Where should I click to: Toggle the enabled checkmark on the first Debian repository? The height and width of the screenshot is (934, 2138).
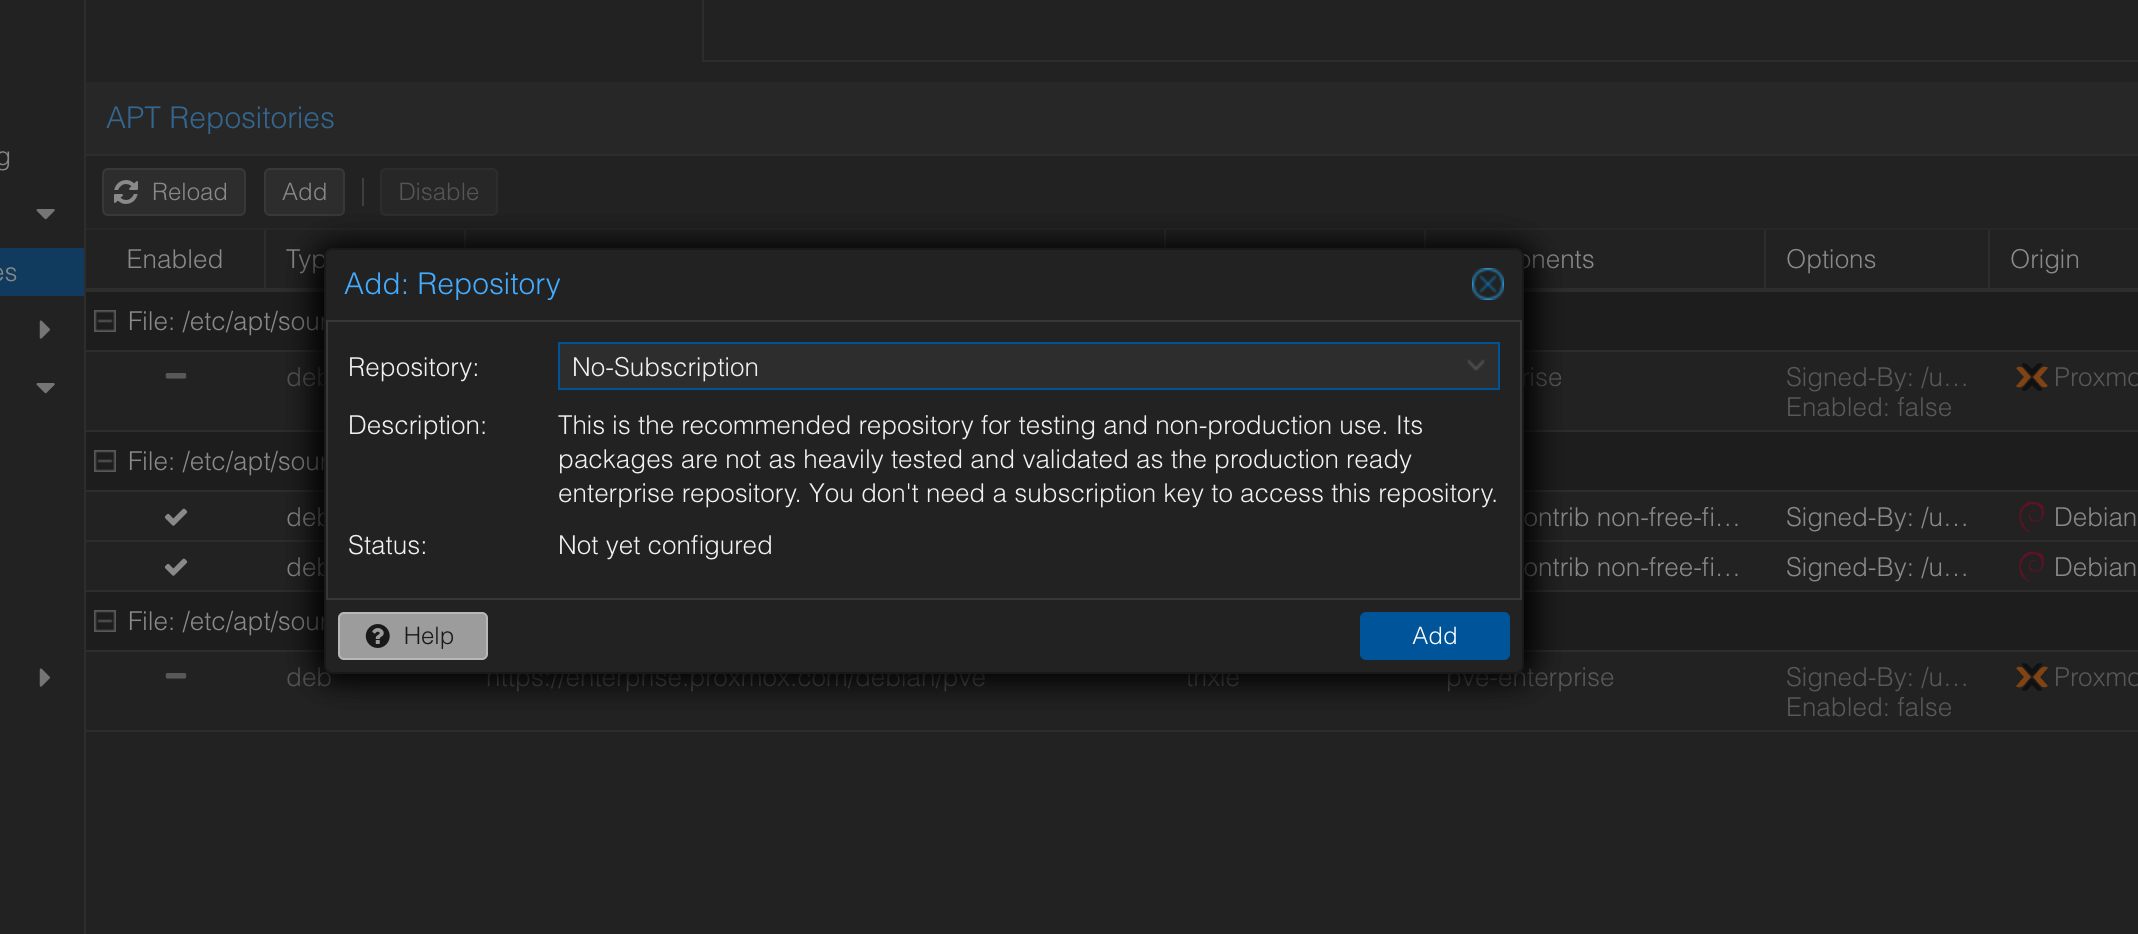(175, 517)
